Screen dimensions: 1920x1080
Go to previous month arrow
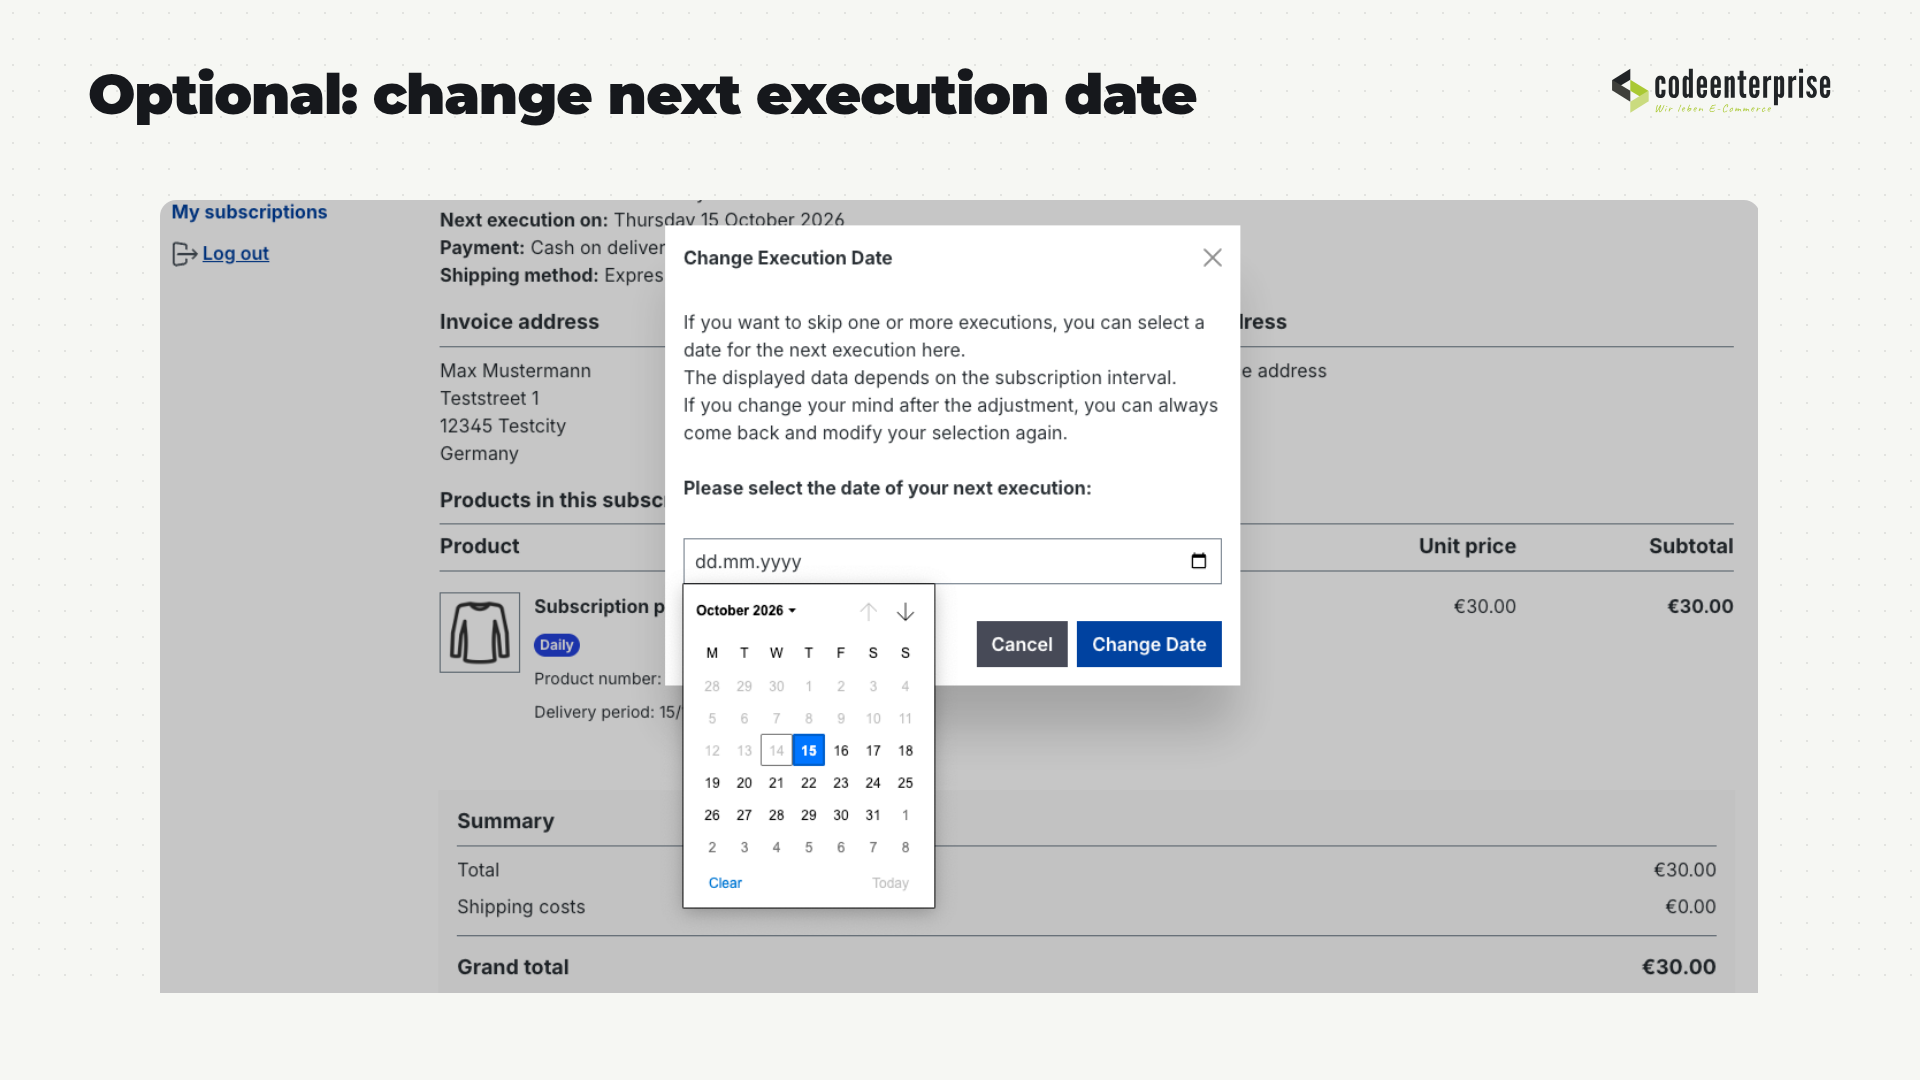[868, 611]
